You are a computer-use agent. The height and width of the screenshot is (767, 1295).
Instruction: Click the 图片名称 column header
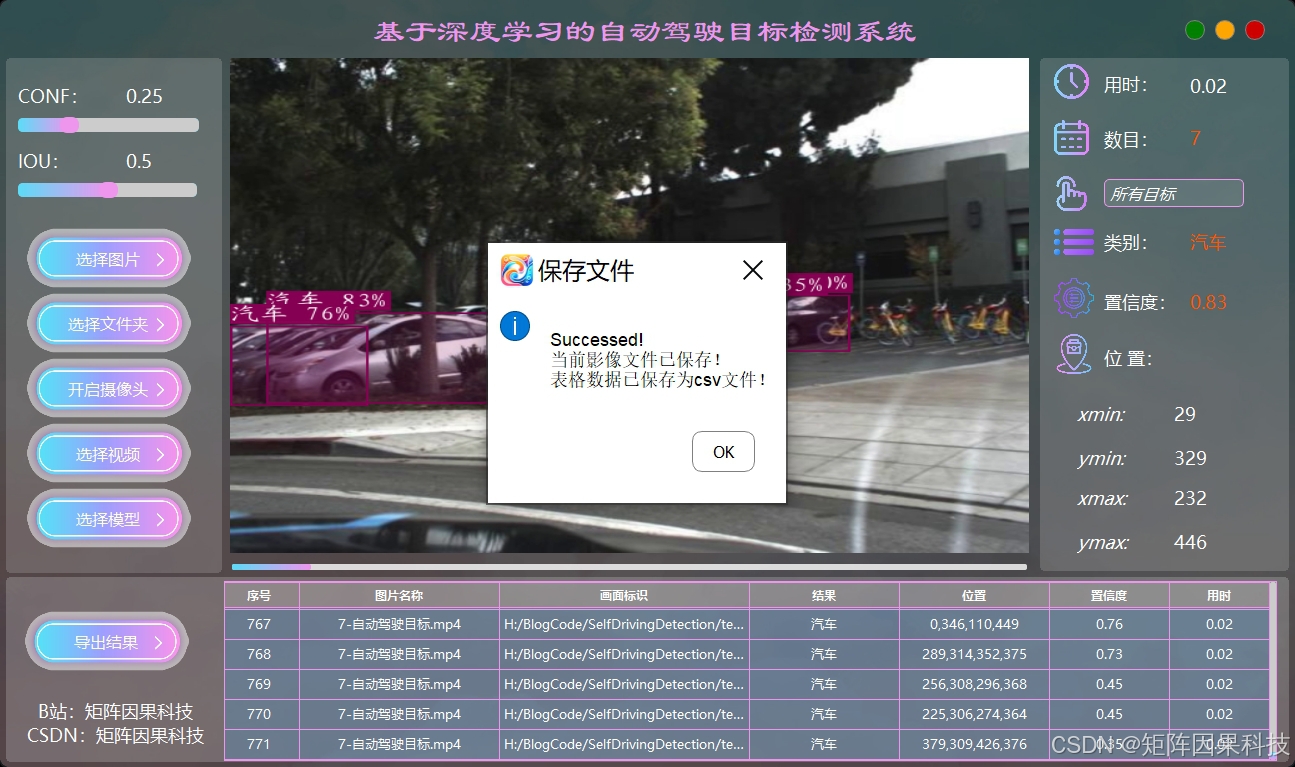click(x=399, y=595)
